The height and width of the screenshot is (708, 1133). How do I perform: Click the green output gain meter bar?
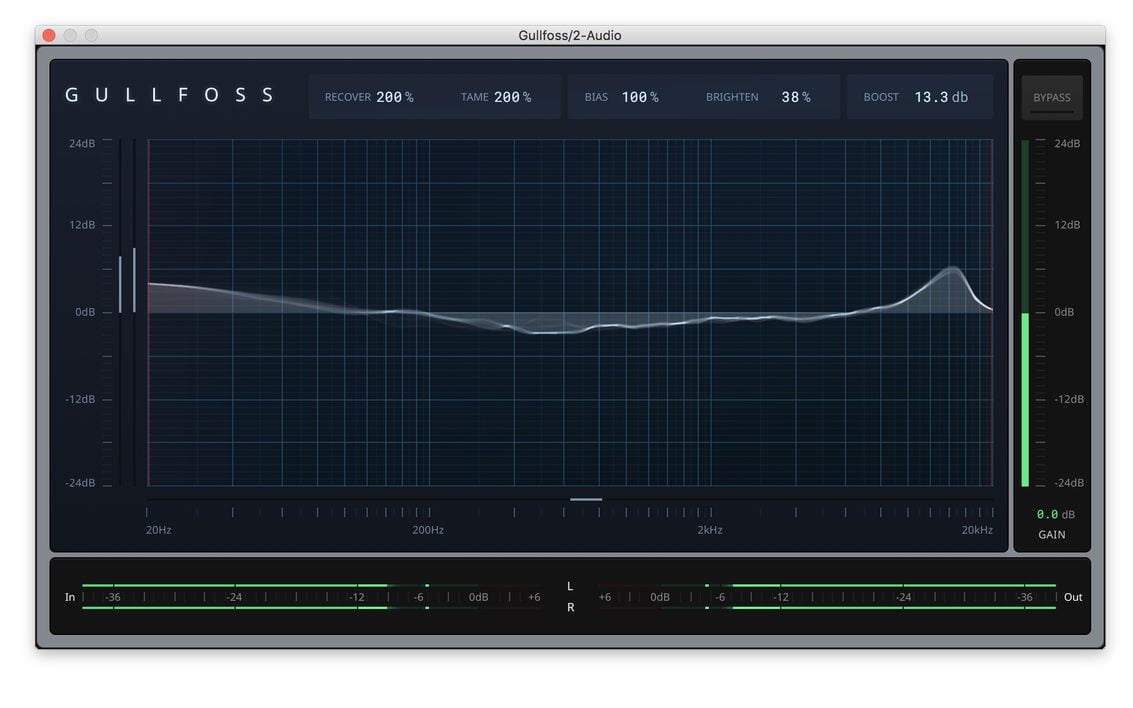[1025, 399]
